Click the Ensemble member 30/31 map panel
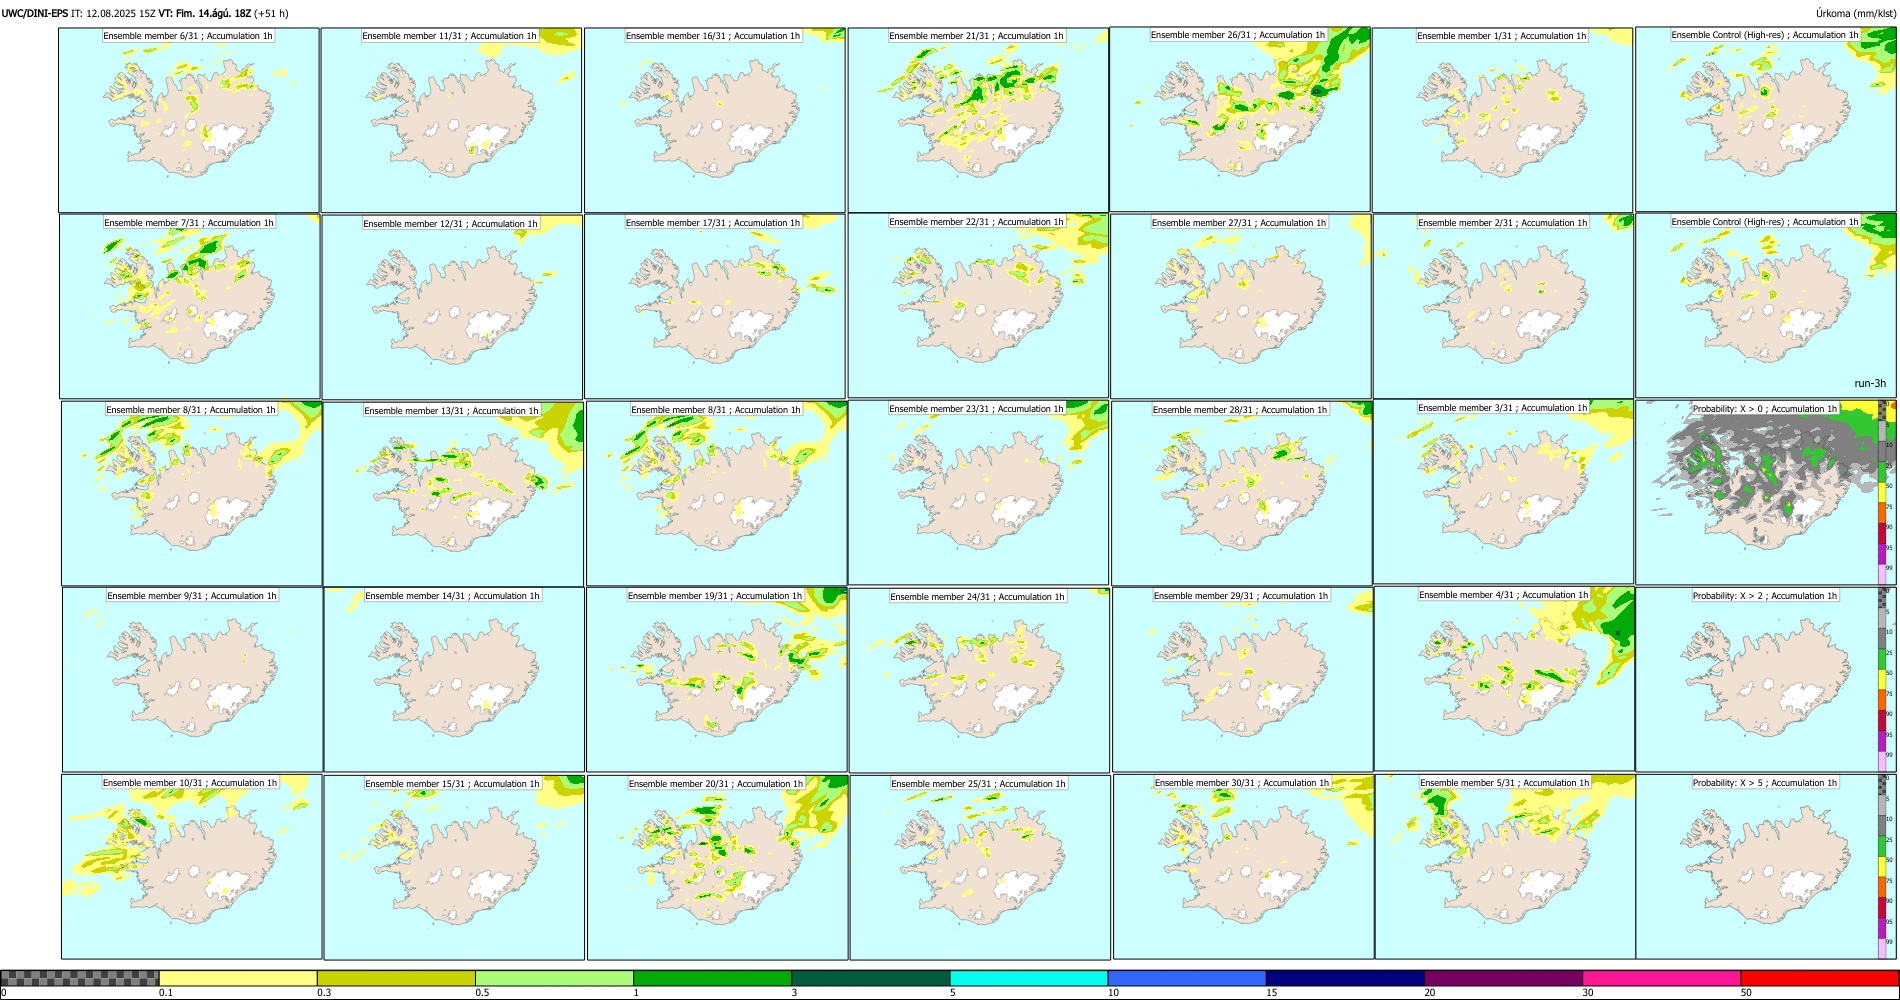Viewport: 1900px width, 1000px height. (x=1244, y=867)
